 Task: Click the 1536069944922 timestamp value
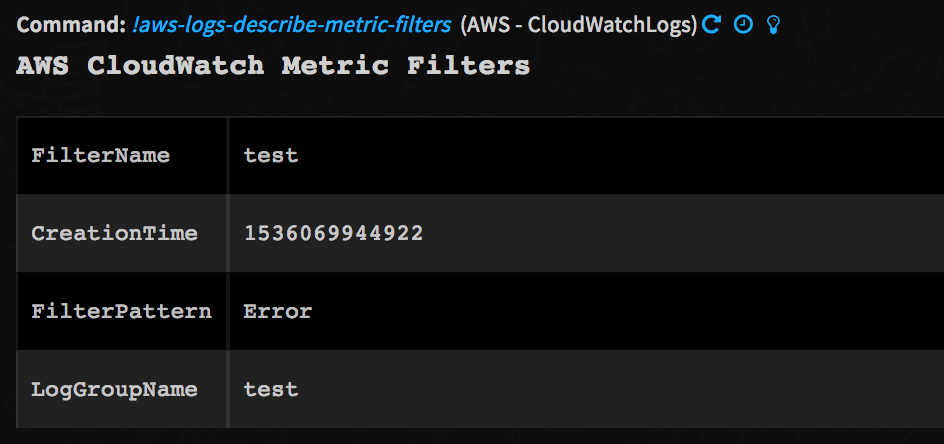click(x=333, y=234)
